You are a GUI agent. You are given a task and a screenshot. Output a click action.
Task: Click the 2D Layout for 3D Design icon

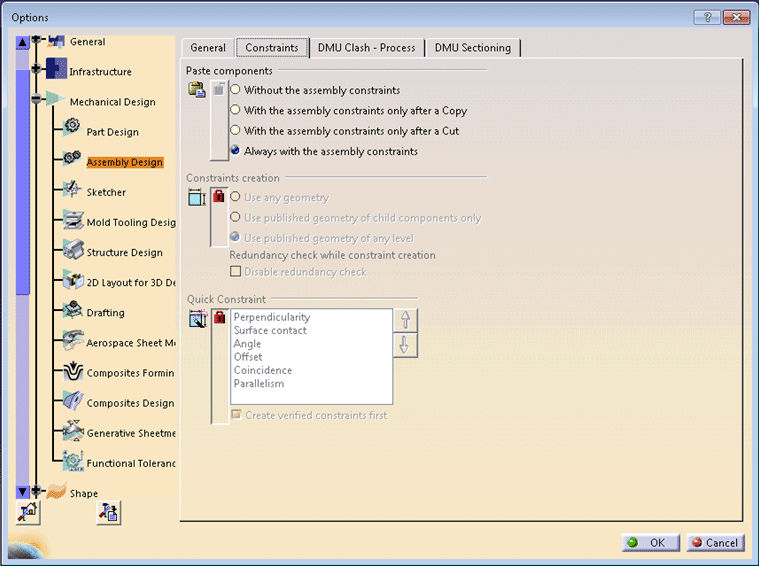74,280
